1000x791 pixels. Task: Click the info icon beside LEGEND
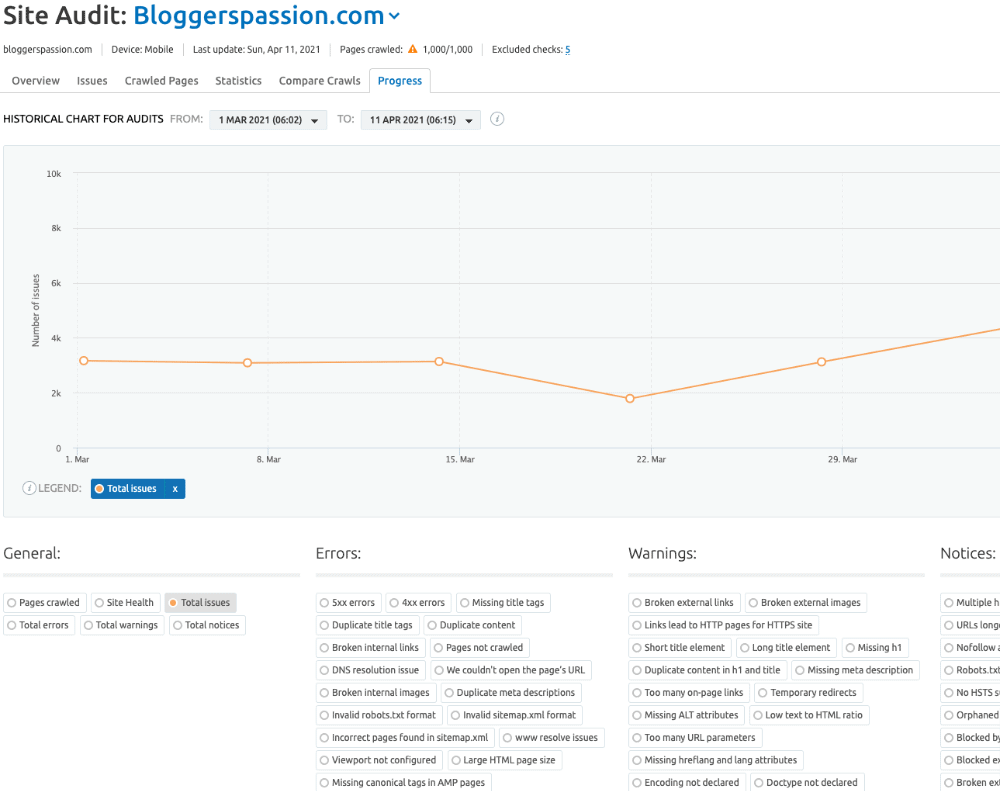click(x=29, y=489)
